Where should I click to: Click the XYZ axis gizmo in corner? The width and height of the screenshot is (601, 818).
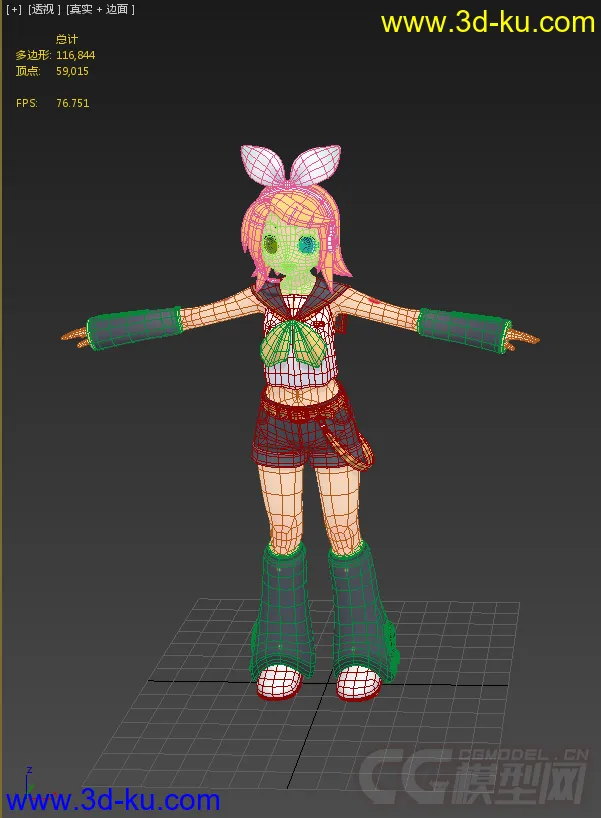coord(29,780)
